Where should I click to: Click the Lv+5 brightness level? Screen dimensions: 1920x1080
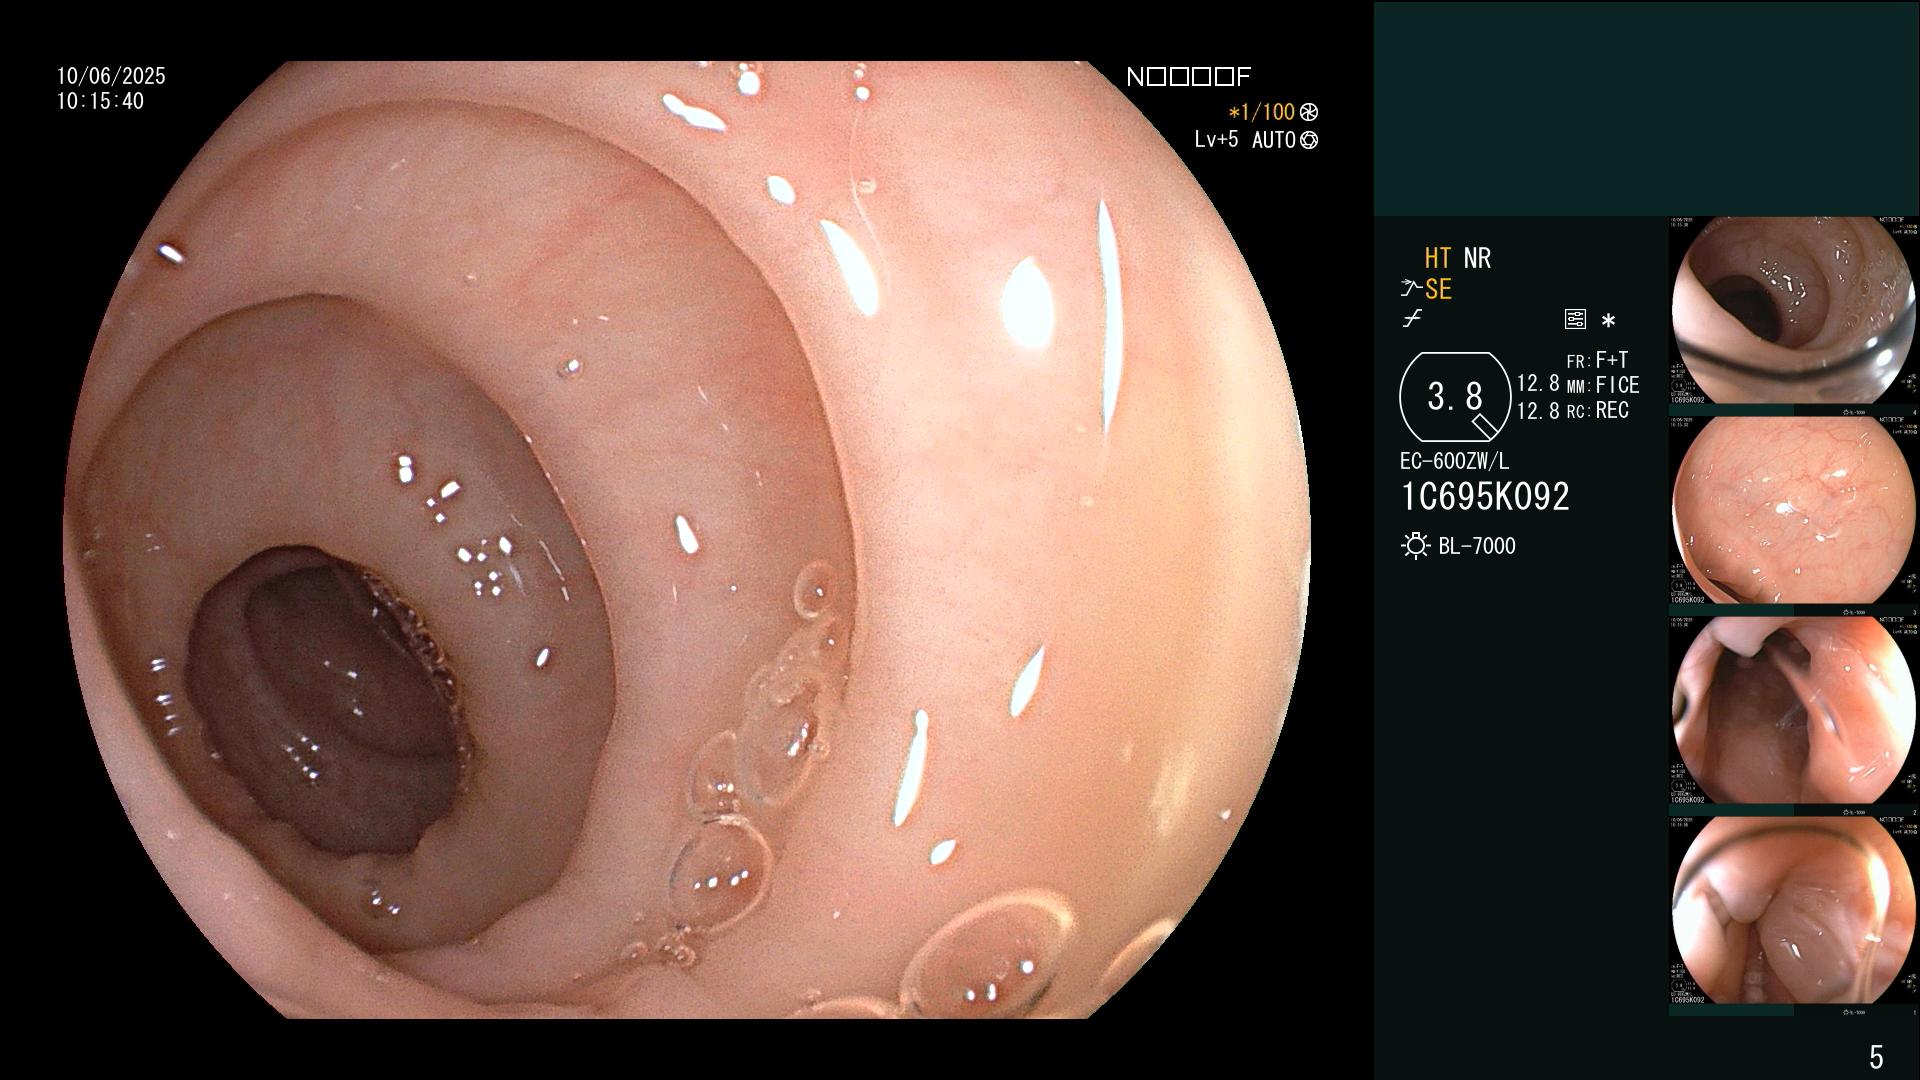[x=1216, y=139]
